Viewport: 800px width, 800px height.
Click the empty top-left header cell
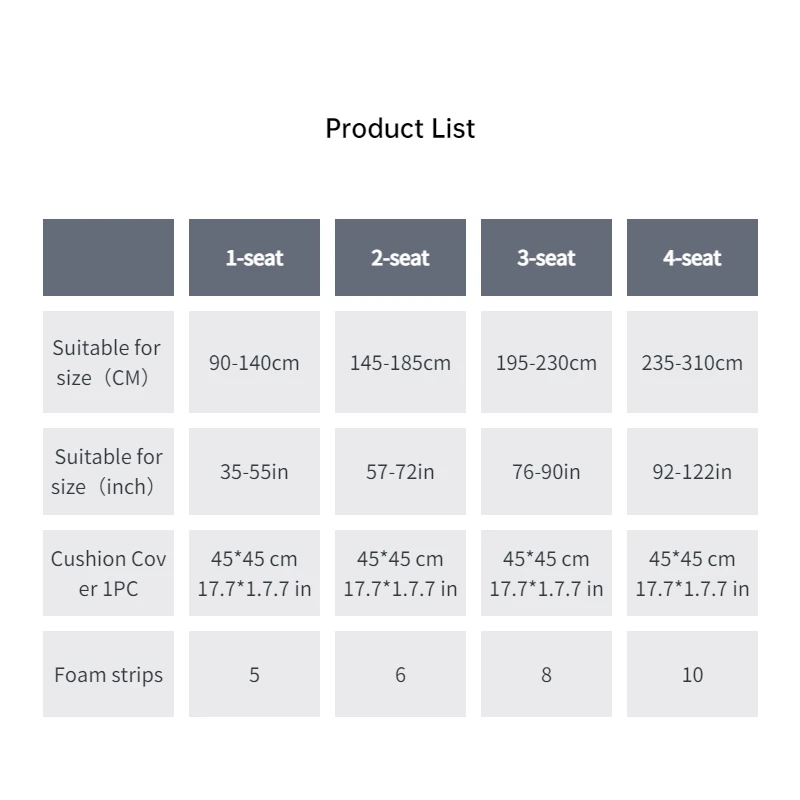pyautogui.click(x=108, y=258)
